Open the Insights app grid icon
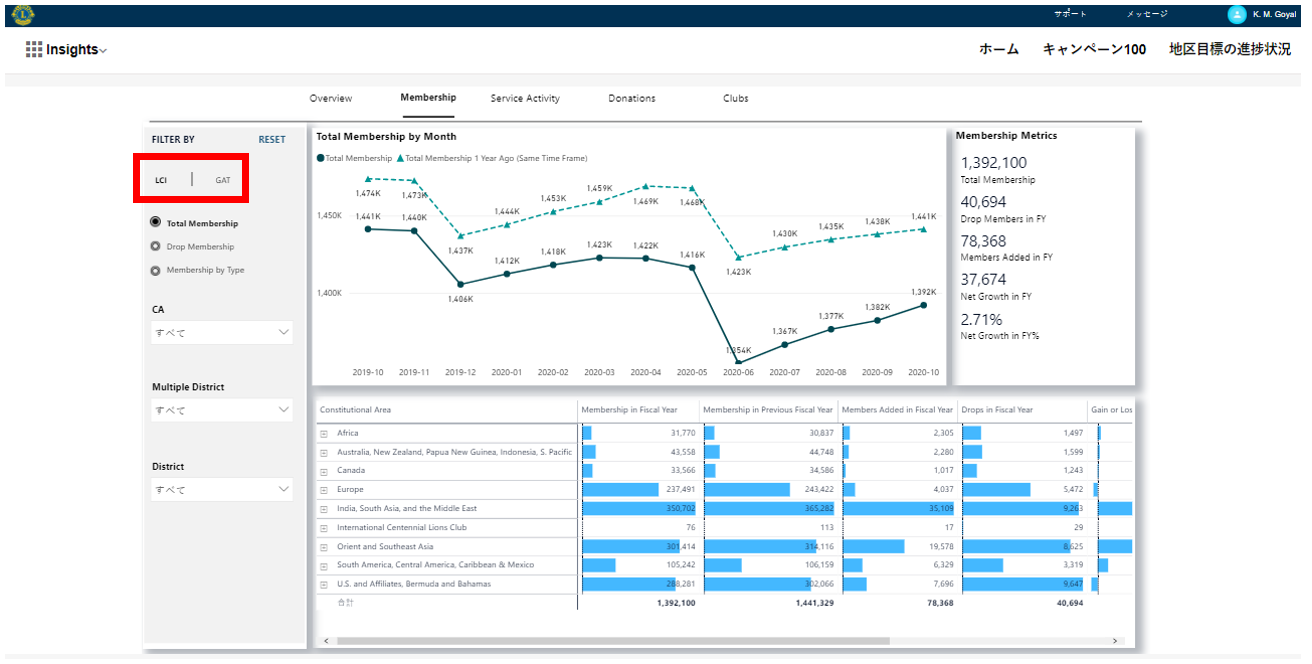 coord(34,50)
